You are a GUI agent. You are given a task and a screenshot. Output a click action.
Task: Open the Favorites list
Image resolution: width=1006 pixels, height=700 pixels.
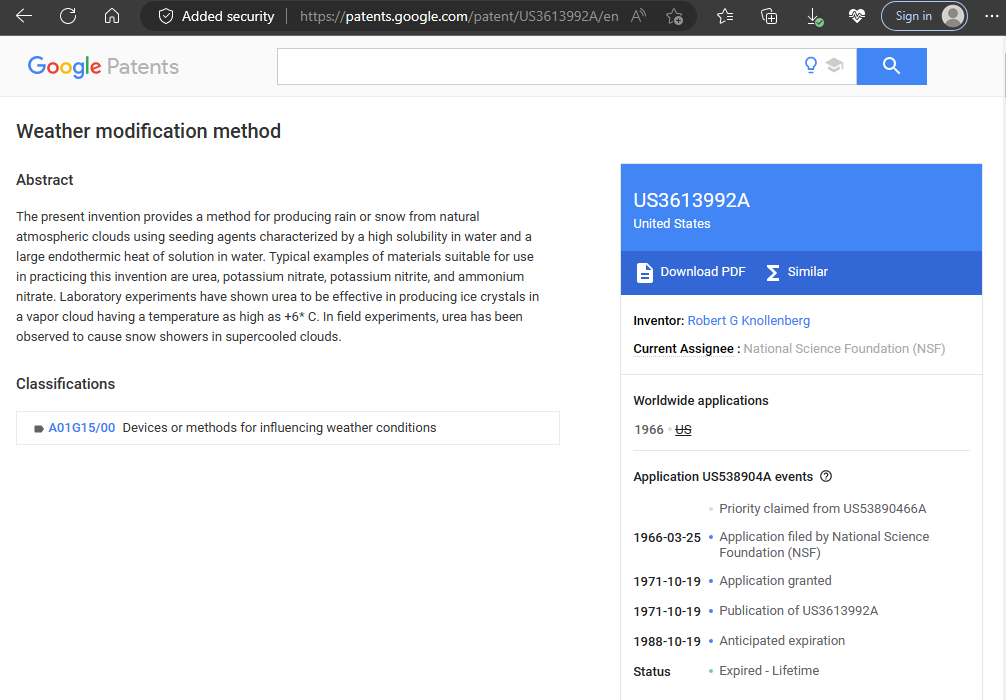(725, 16)
